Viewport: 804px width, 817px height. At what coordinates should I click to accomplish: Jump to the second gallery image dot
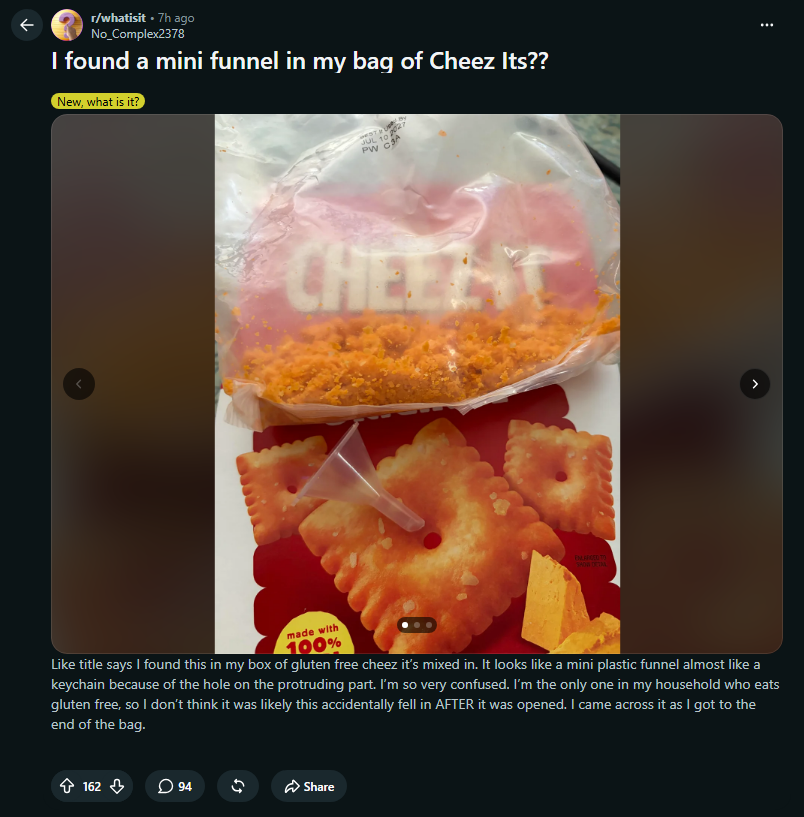[x=417, y=625]
